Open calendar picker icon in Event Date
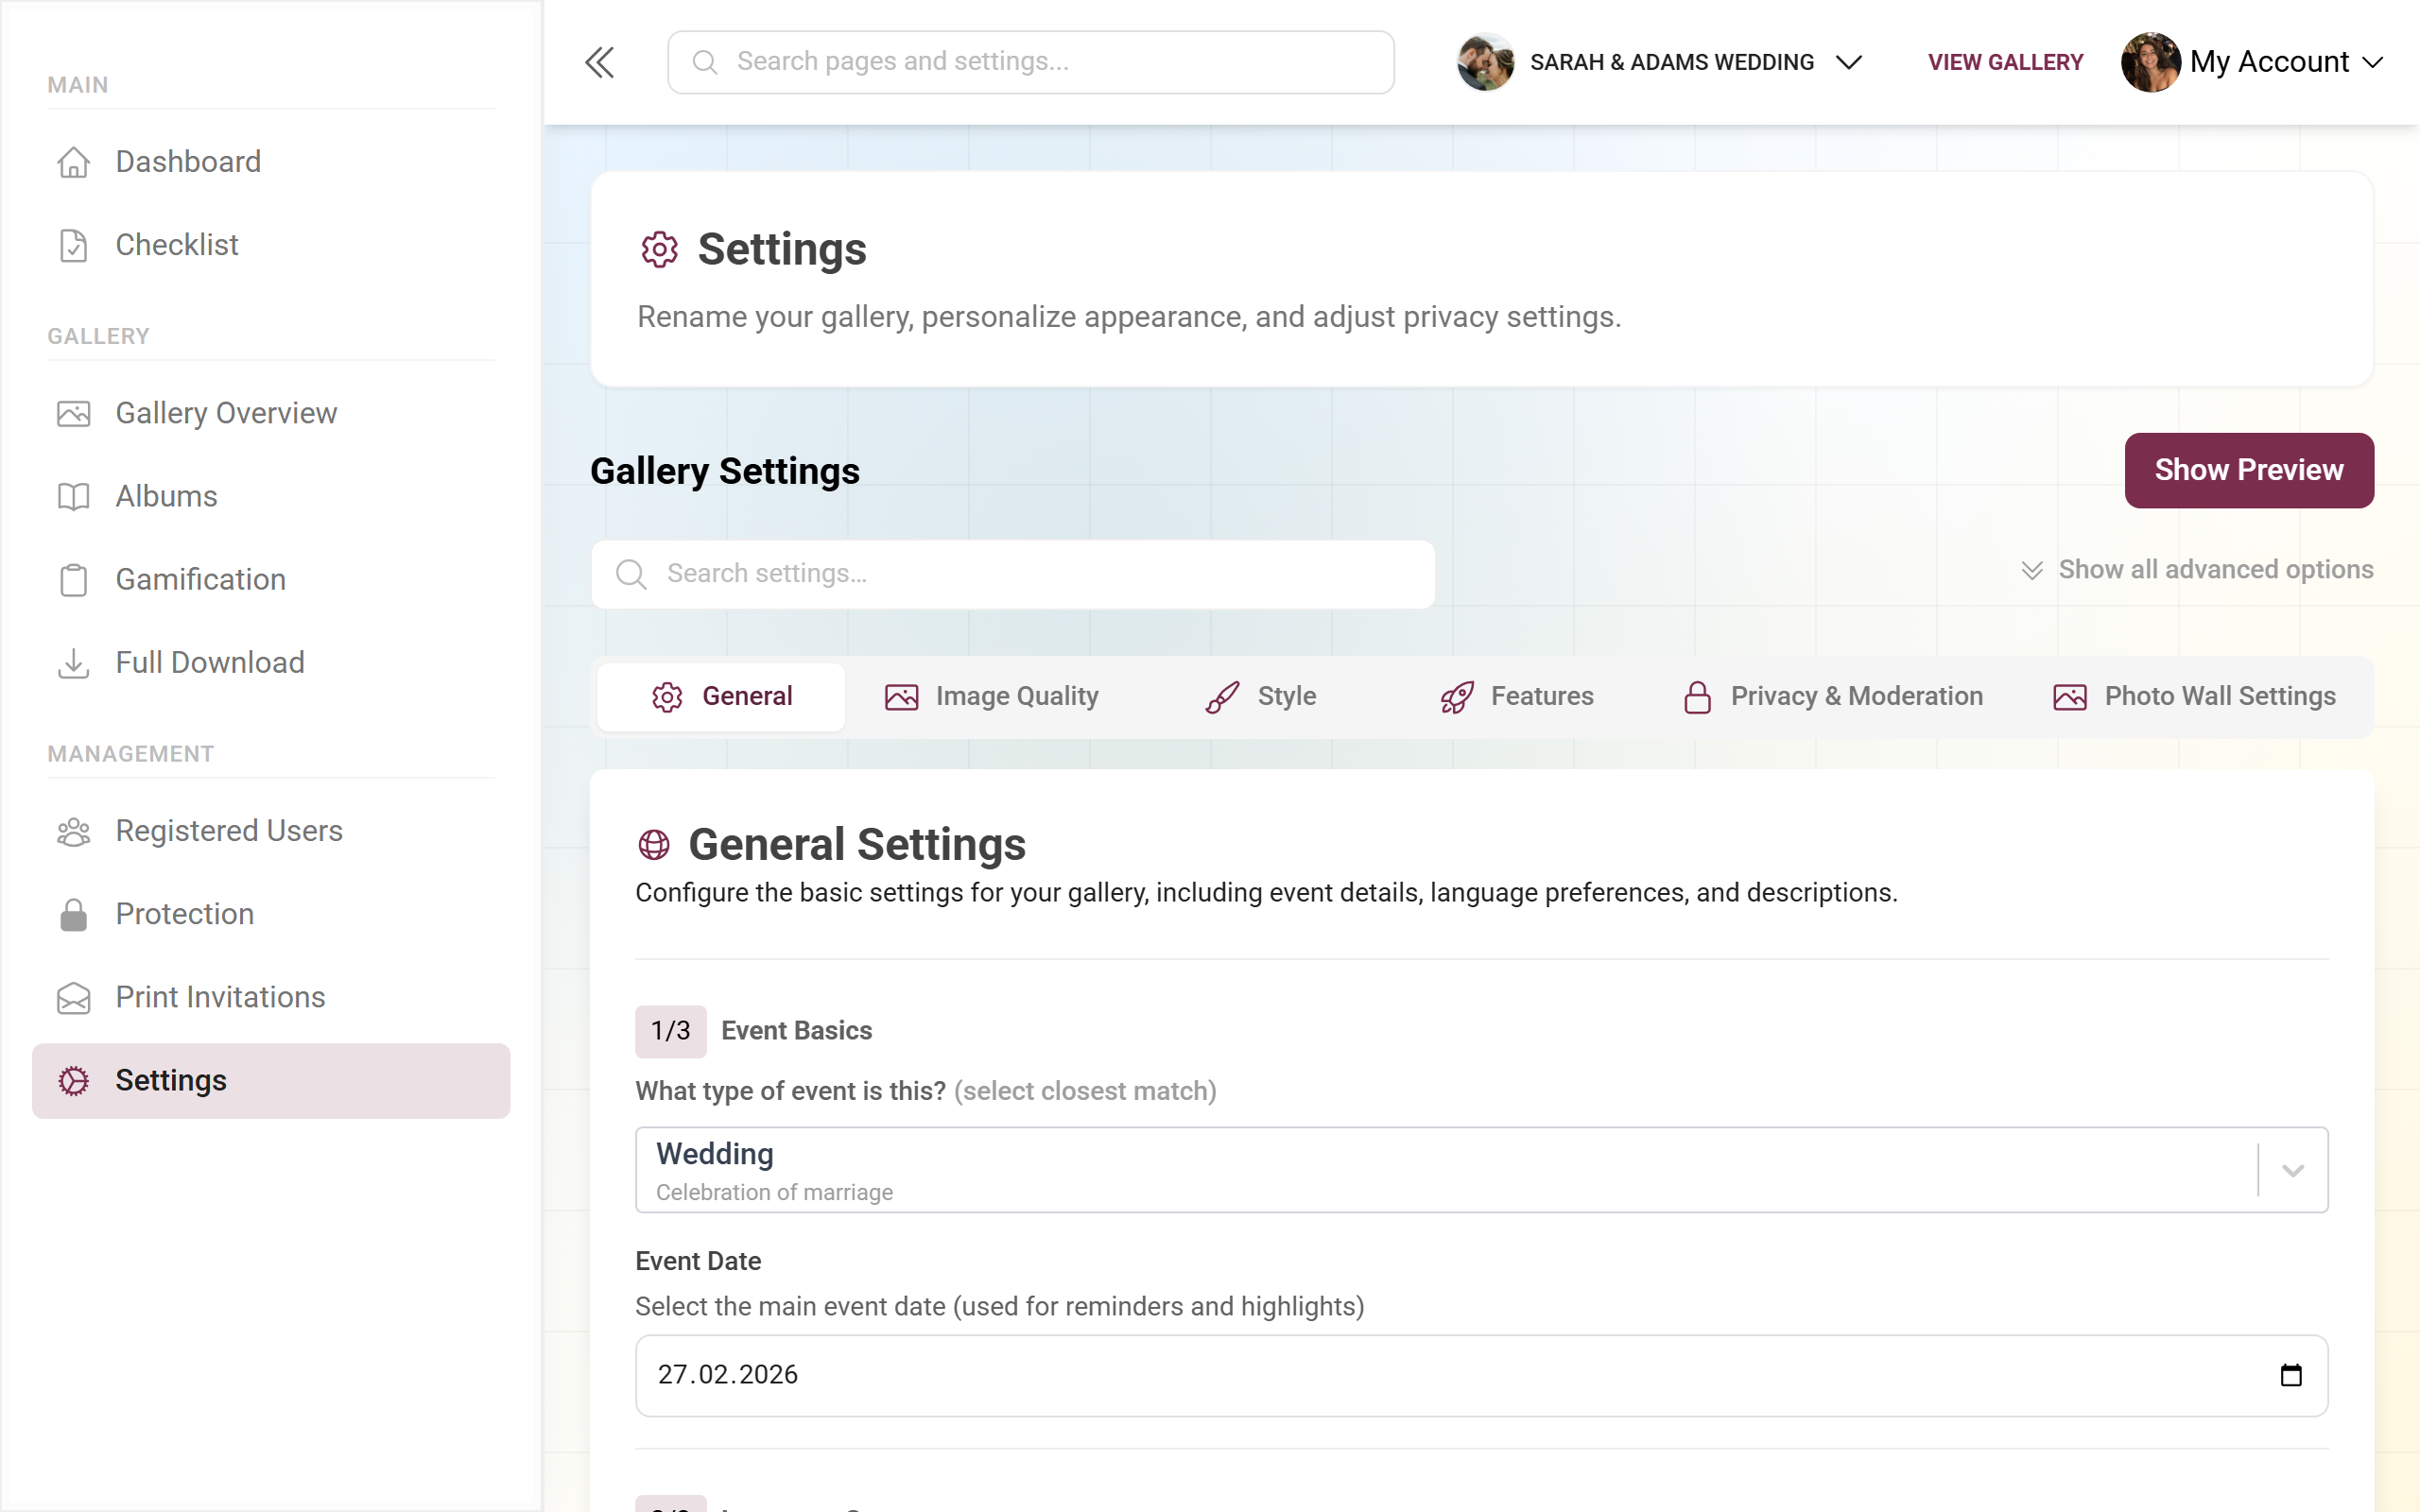The height and width of the screenshot is (1512, 2420). [2291, 1376]
